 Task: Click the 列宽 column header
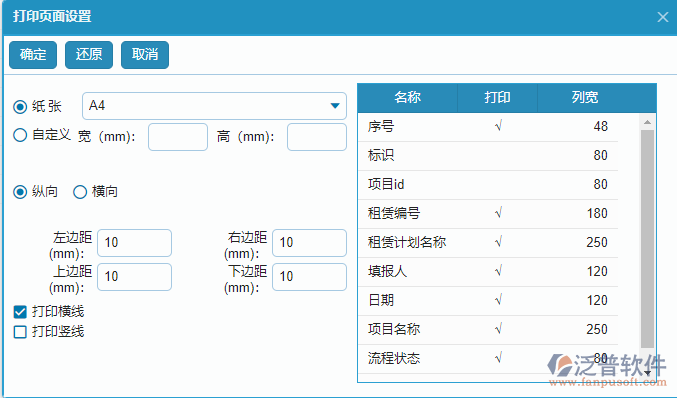(x=585, y=98)
